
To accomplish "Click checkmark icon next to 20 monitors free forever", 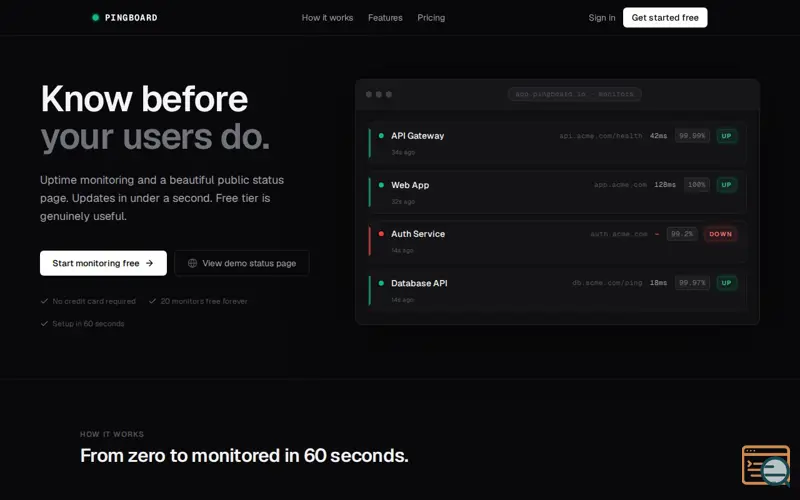I will click(152, 301).
